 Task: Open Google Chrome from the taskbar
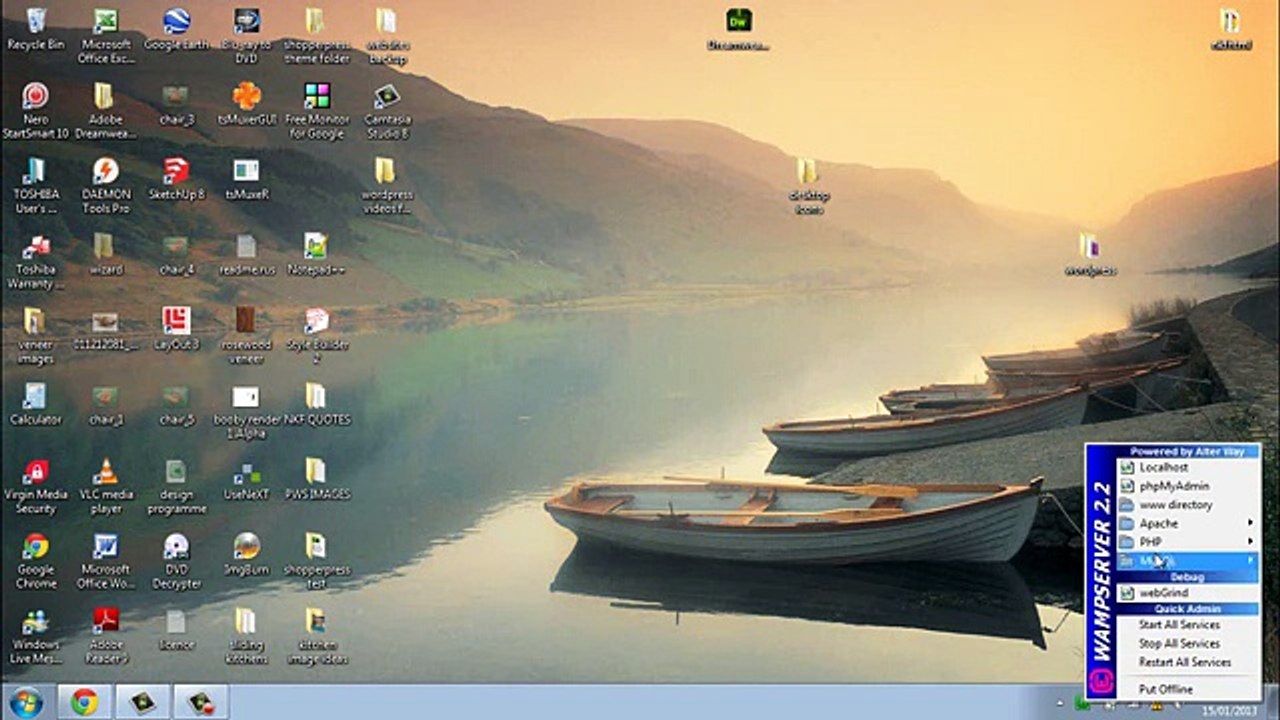tap(84, 702)
